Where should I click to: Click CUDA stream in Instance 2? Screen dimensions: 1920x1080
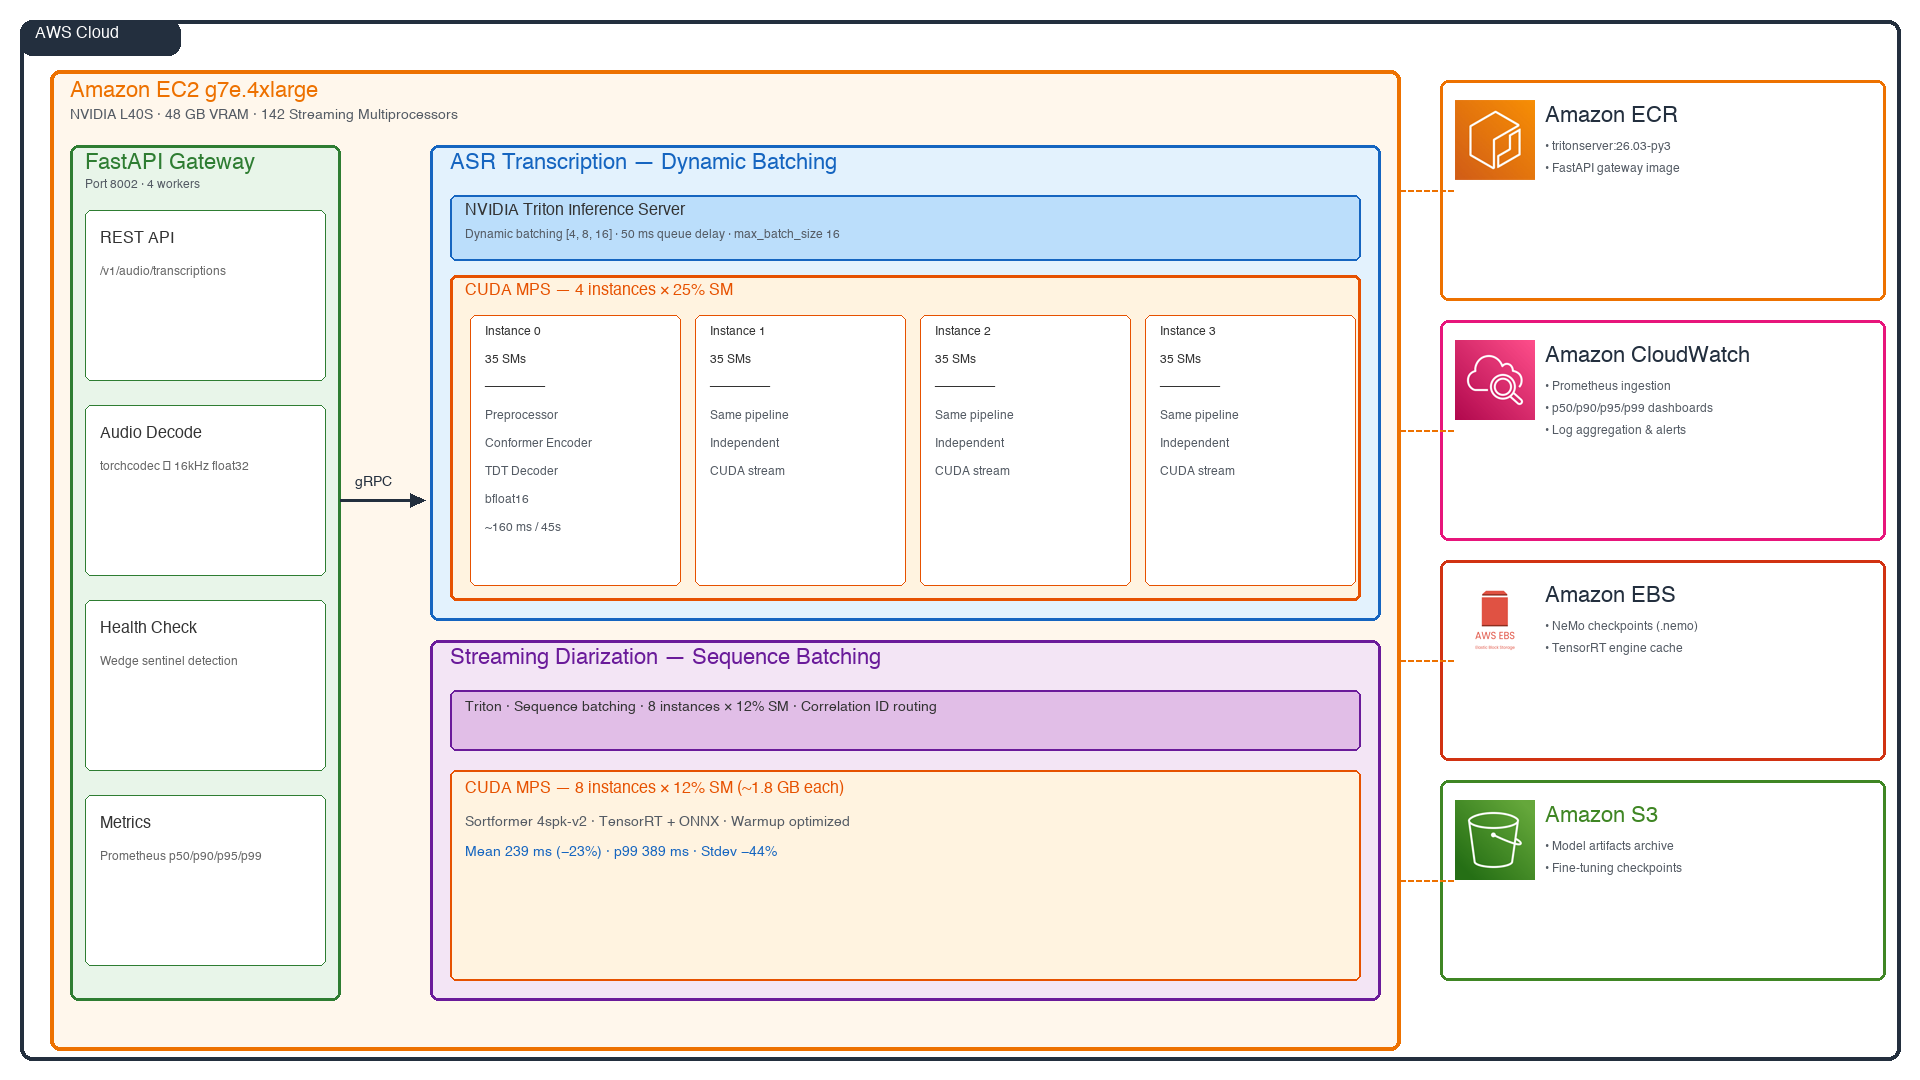(x=972, y=471)
